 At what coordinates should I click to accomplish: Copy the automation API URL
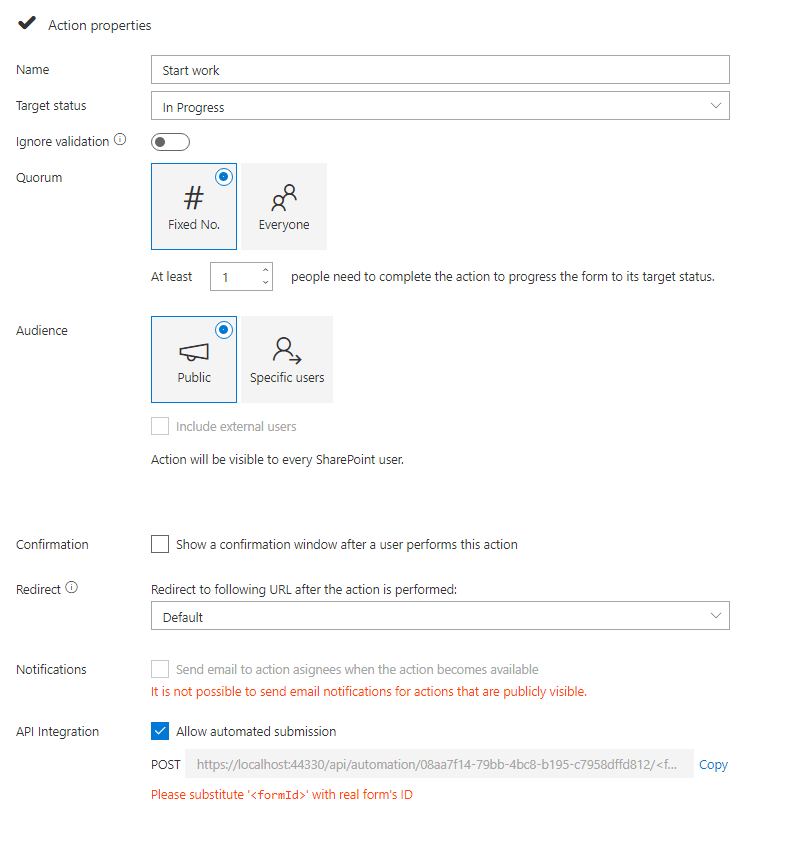(713, 765)
